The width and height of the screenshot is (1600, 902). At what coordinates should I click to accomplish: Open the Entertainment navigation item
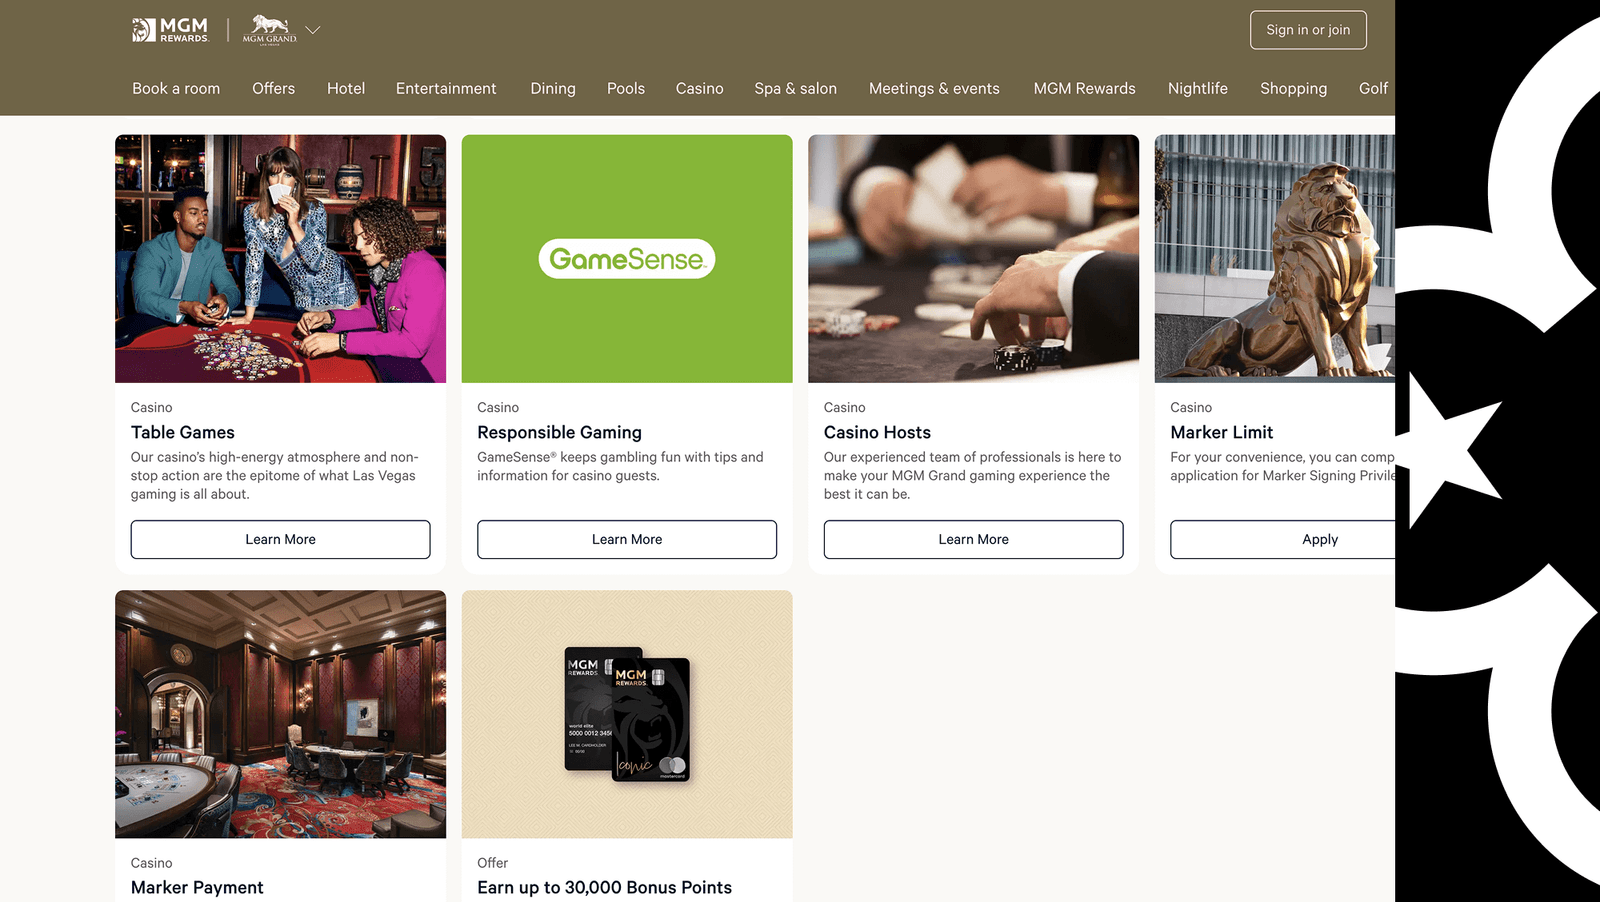tap(446, 88)
